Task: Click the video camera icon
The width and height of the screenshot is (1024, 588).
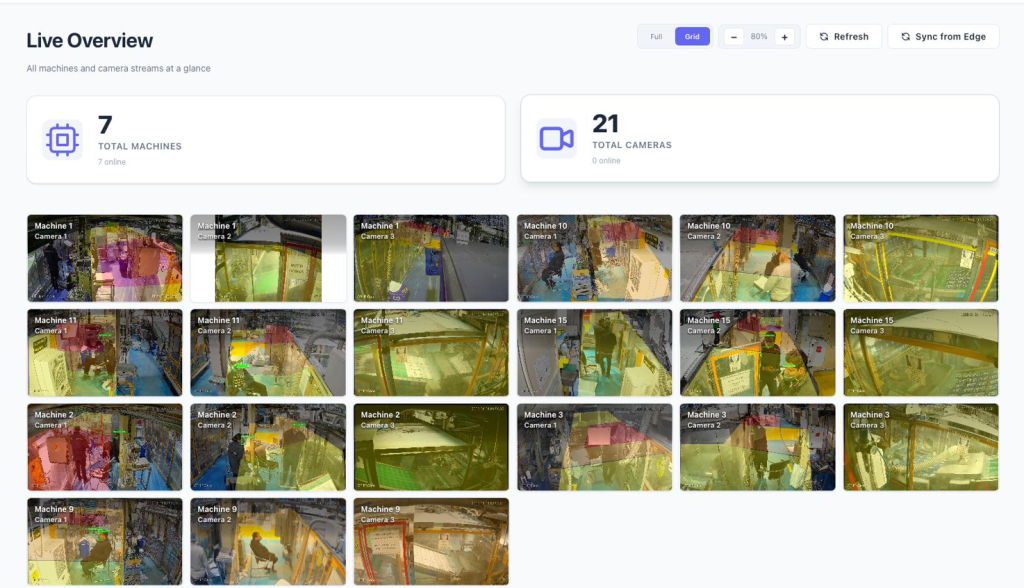Action: click(556, 139)
